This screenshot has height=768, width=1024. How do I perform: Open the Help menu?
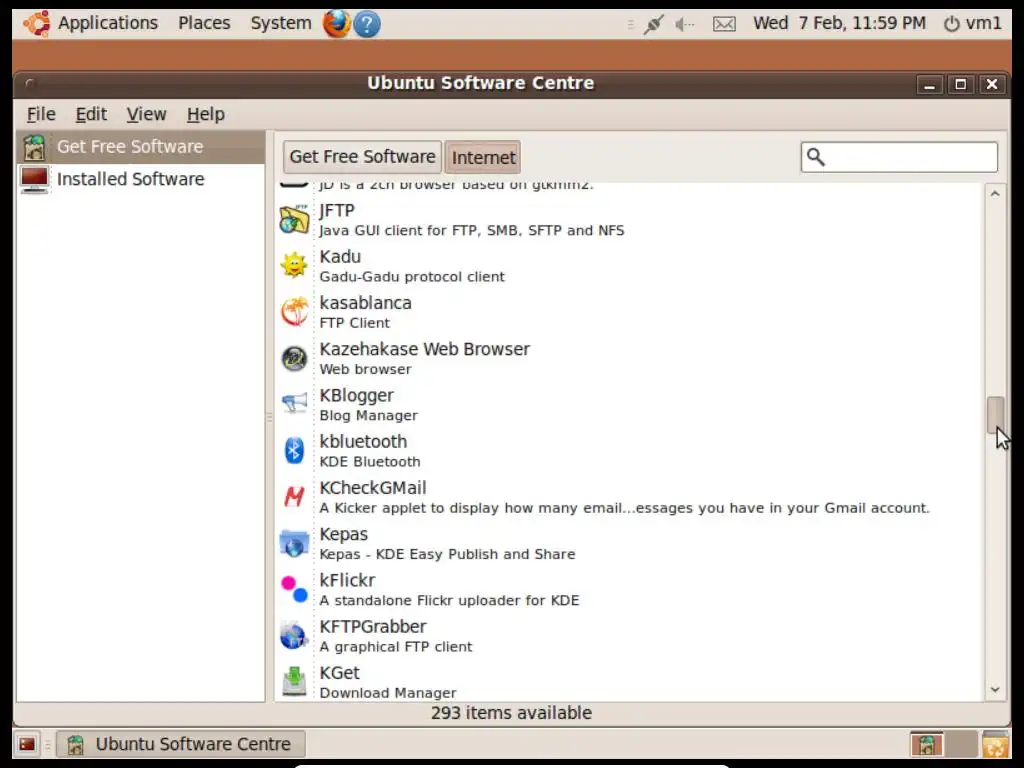[206, 114]
